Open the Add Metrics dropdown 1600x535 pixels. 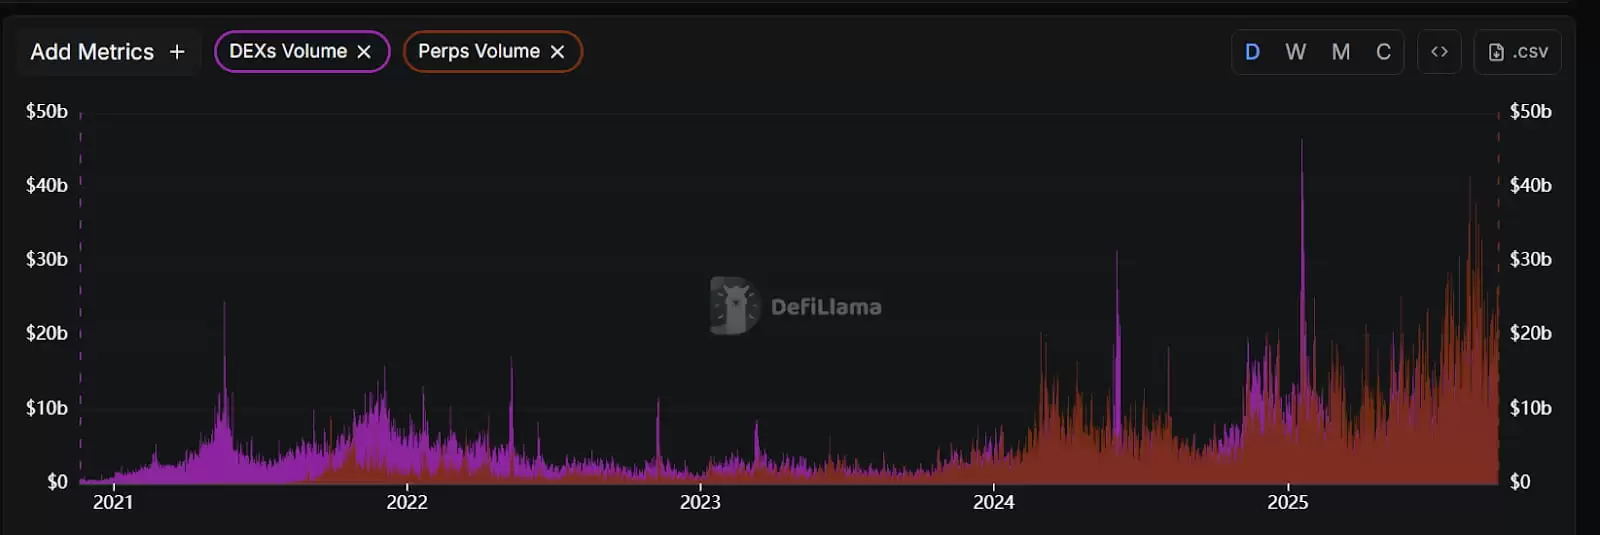pyautogui.click(x=92, y=52)
